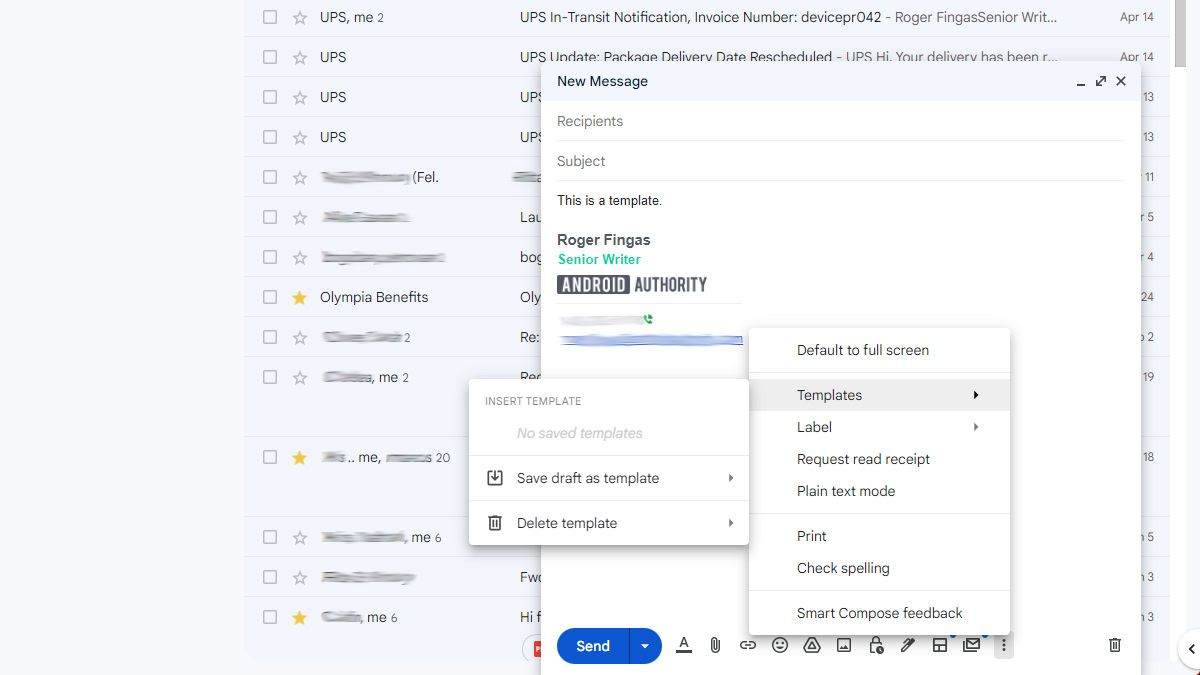Click the green phone icon in signature
This screenshot has height=675, width=1200.
[648, 319]
